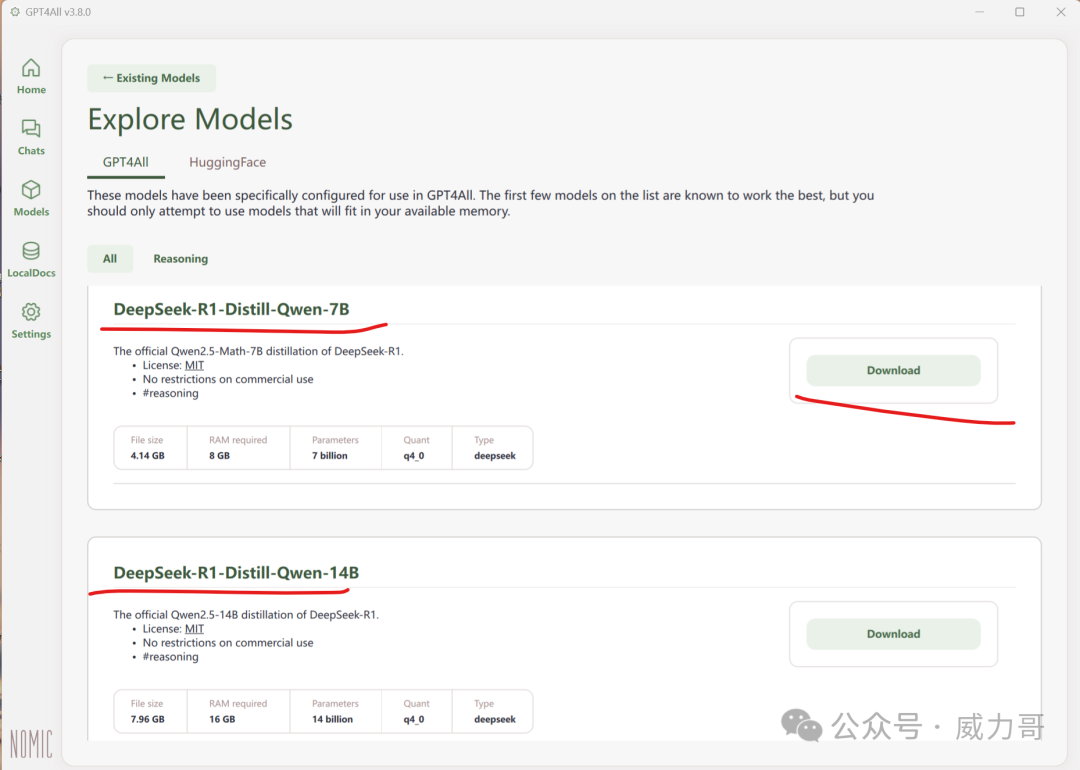Select the Models cube icon
Viewport: 1080px width, 770px height.
coord(31,189)
